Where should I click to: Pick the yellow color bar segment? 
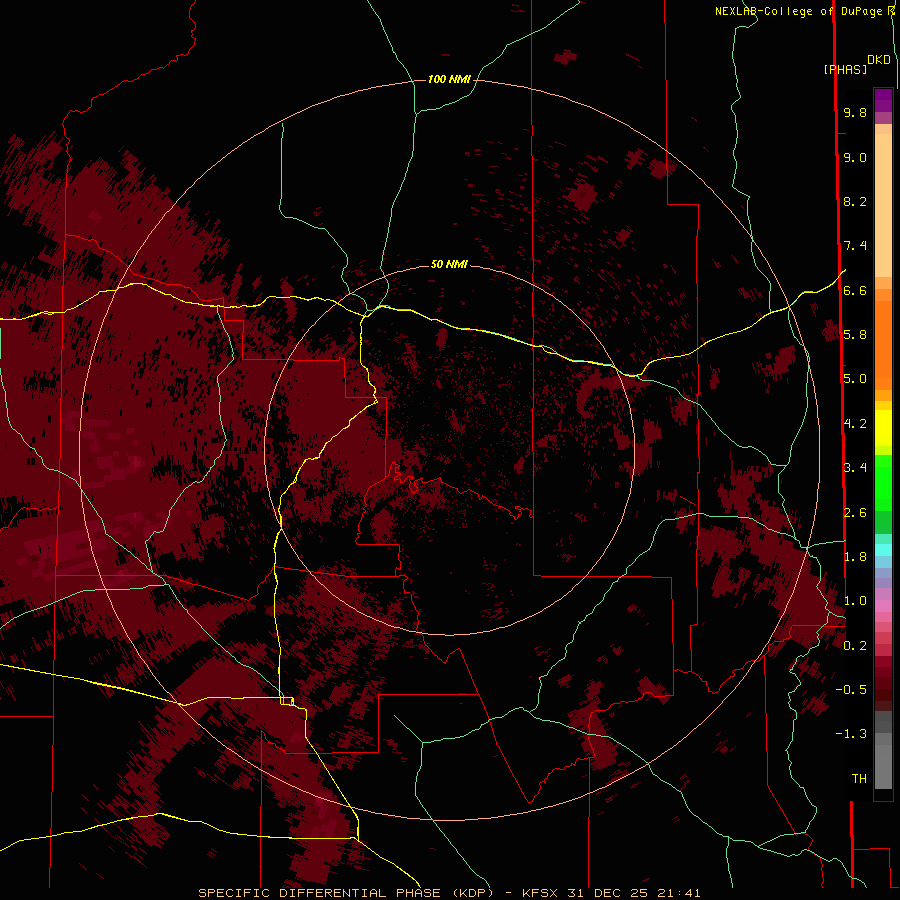[883, 428]
